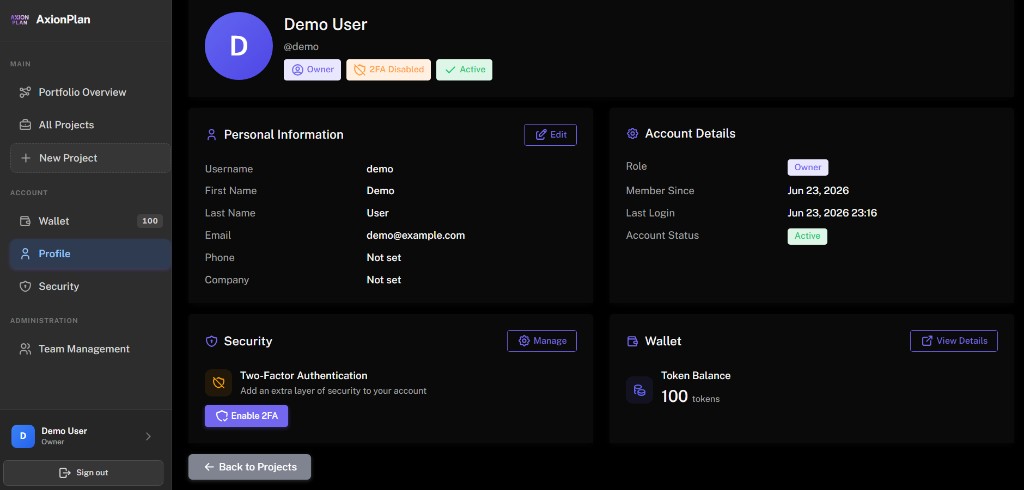
Task: Click the 2FA Disabled badge
Action: point(389,69)
